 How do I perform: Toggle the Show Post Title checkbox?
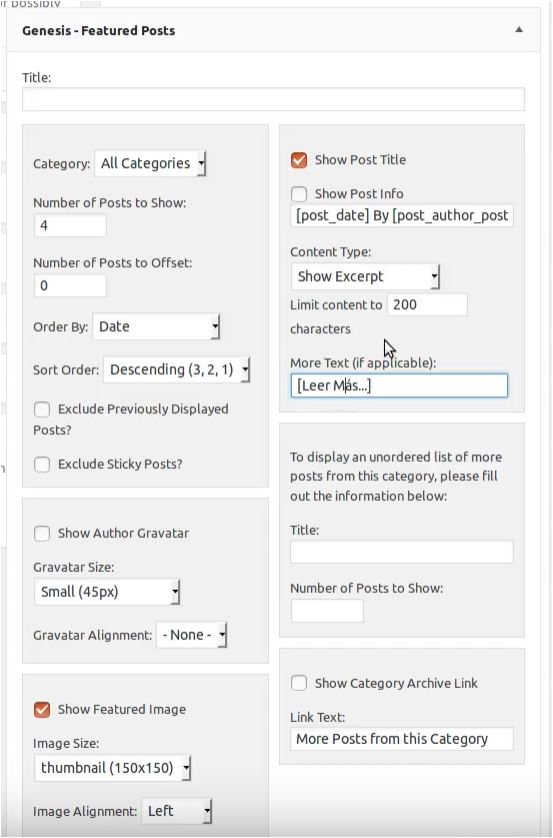click(x=299, y=160)
